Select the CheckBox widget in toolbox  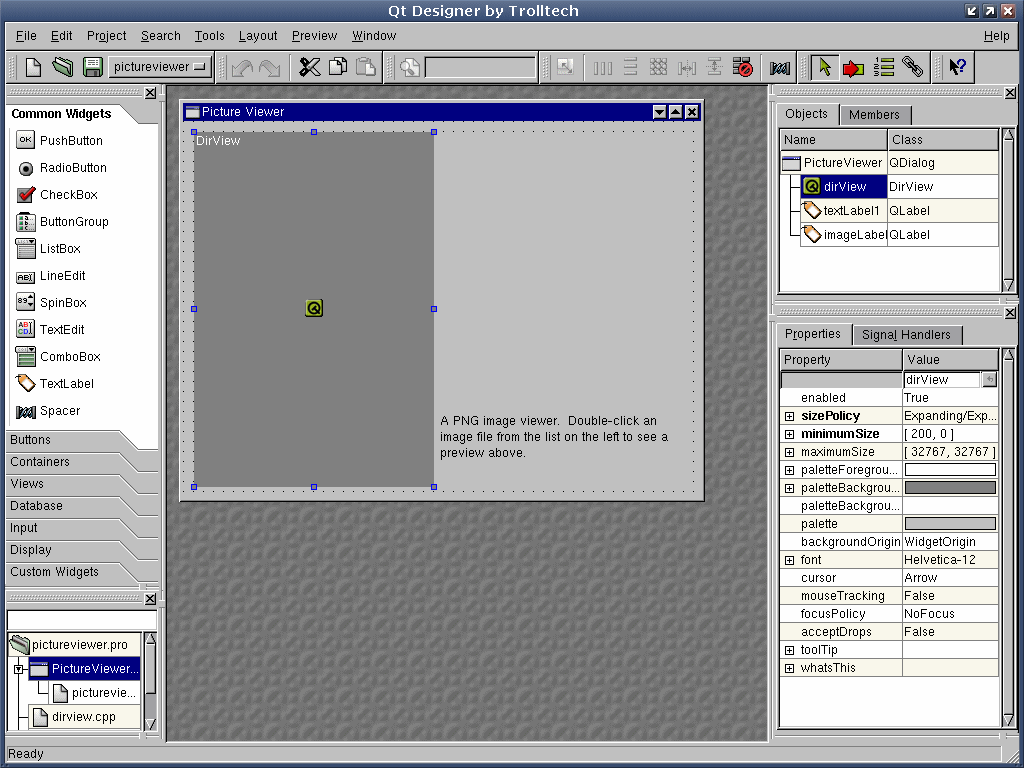(68, 195)
